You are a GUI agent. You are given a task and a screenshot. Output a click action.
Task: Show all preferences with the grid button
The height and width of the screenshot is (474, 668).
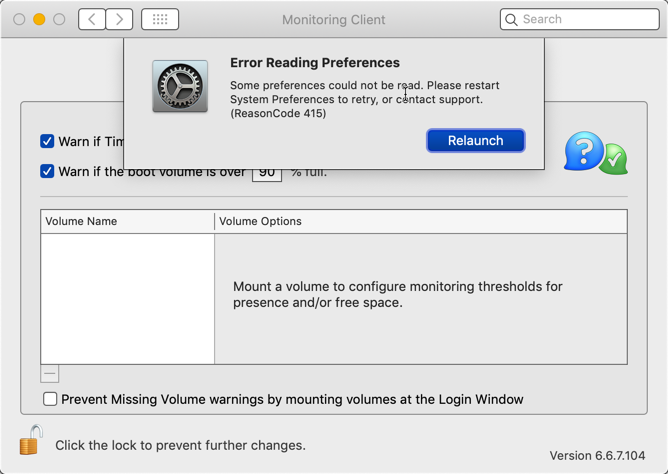click(x=160, y=19)
